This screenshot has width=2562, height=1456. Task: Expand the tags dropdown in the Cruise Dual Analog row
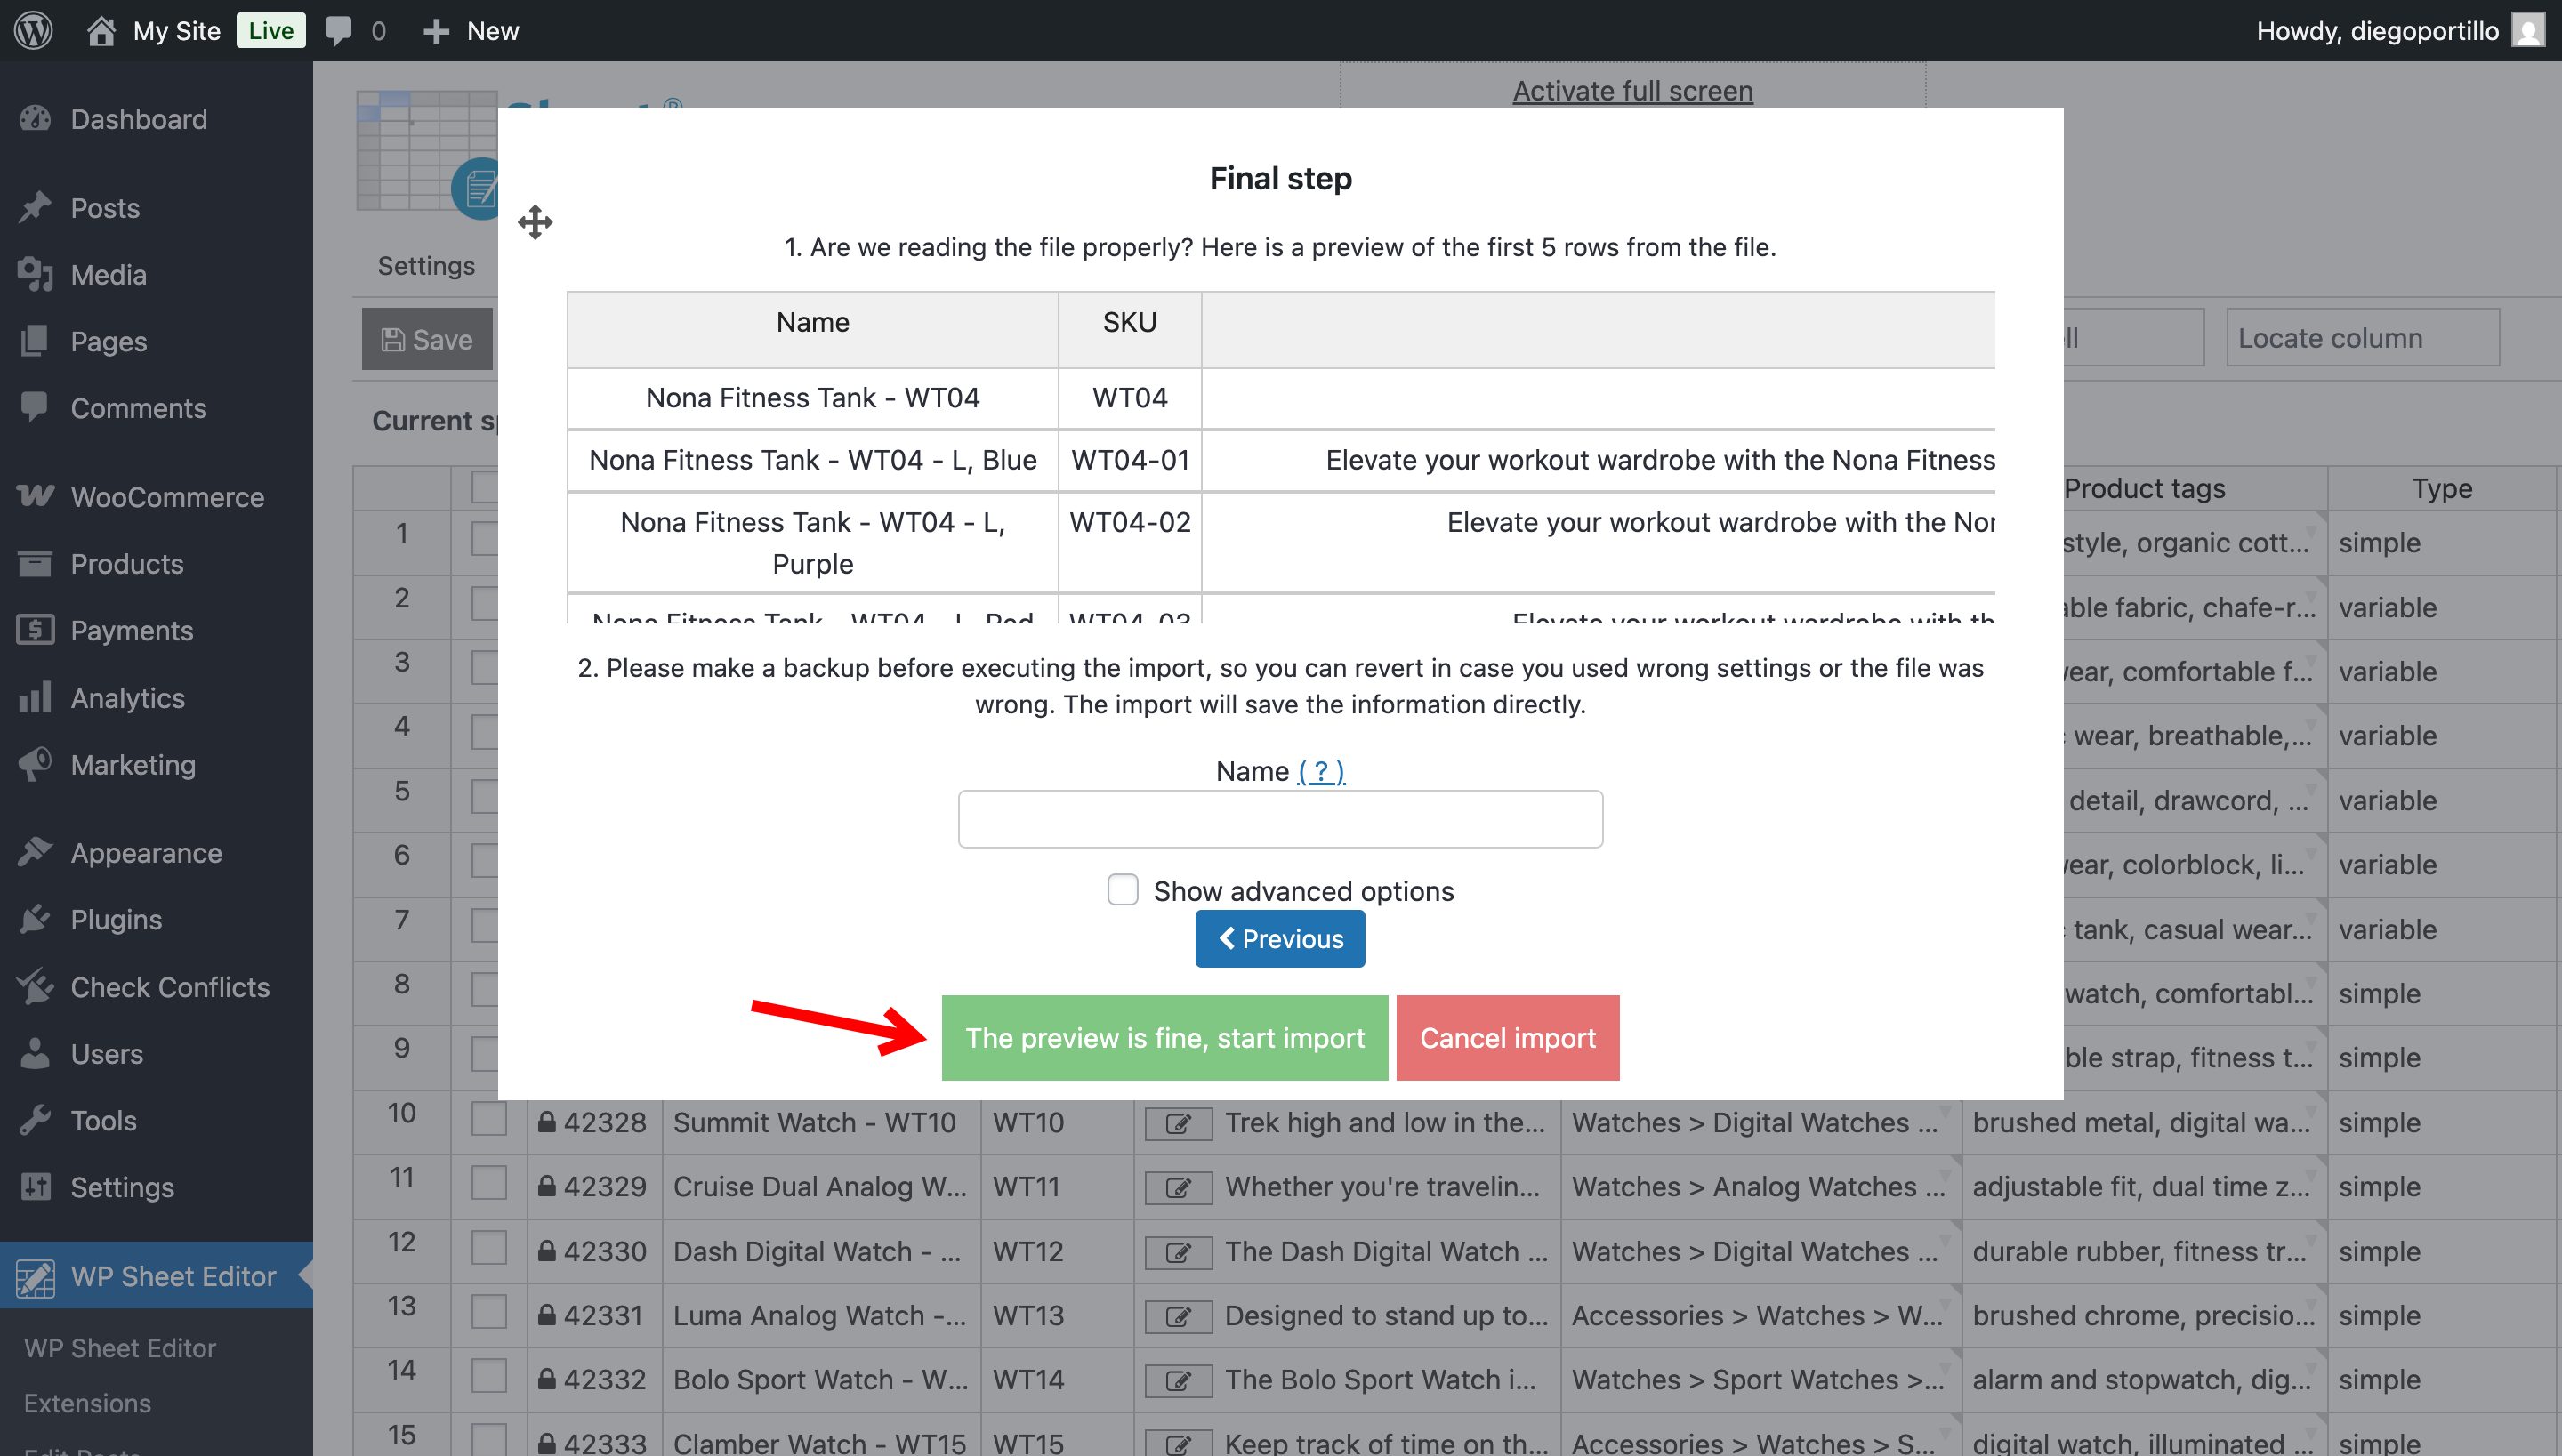[x=2310, y=1174]
